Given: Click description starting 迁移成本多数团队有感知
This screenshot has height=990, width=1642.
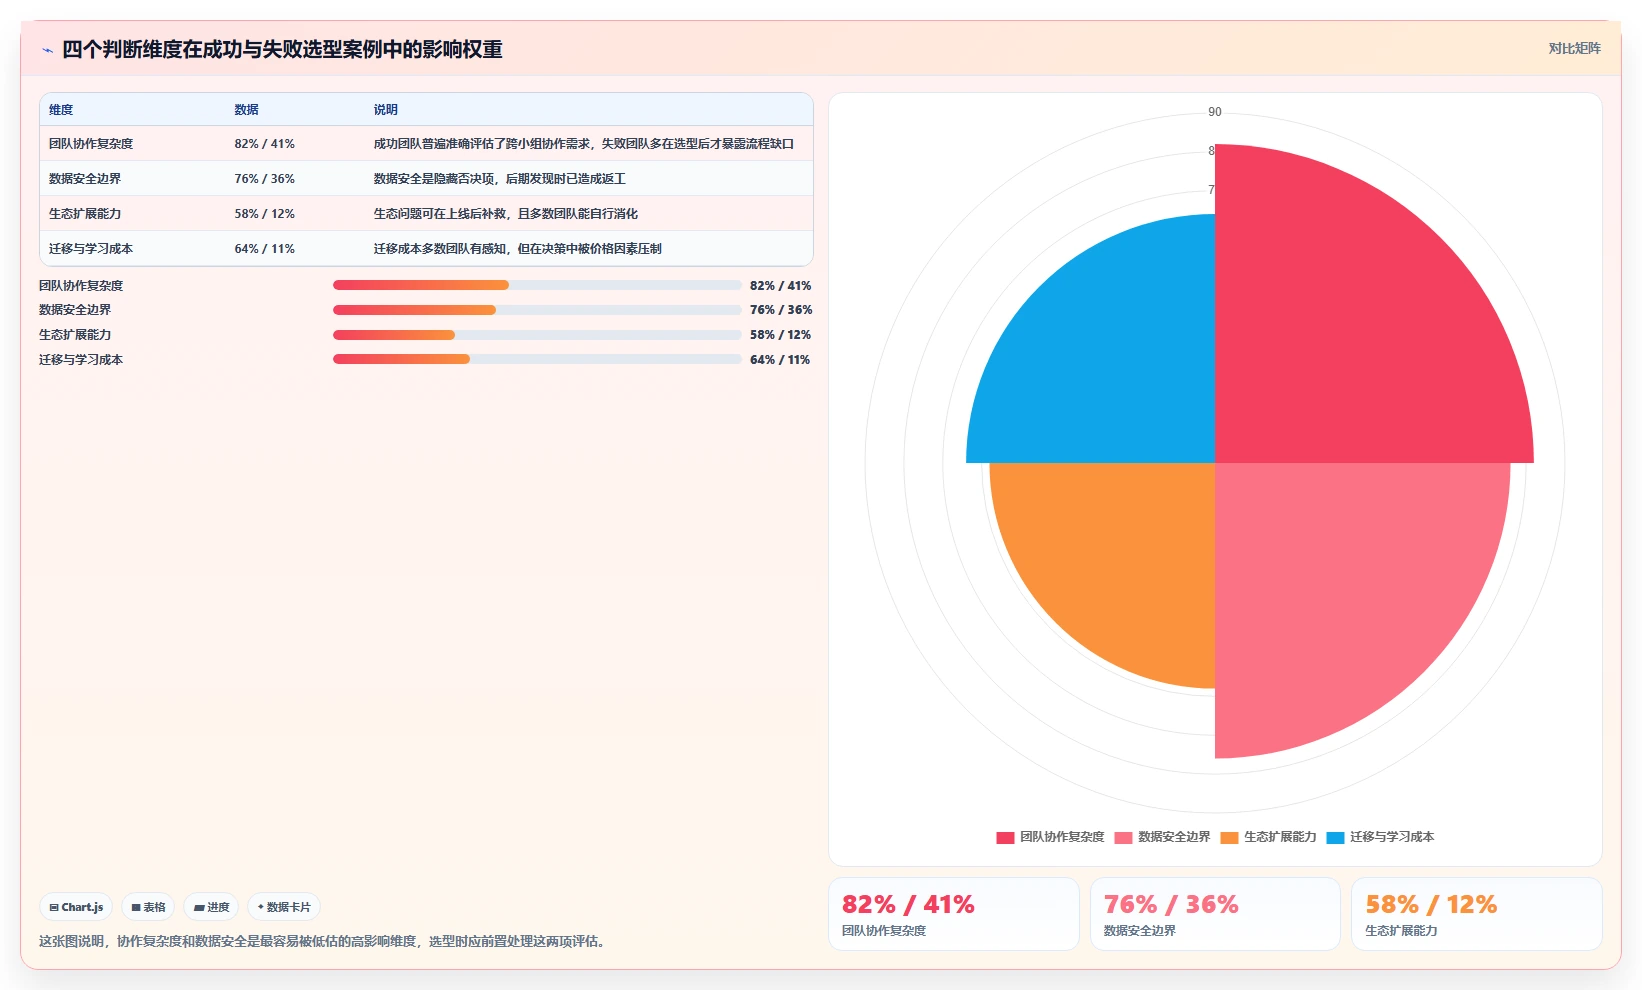Looking at the screenshot, I should click(518, 249).
